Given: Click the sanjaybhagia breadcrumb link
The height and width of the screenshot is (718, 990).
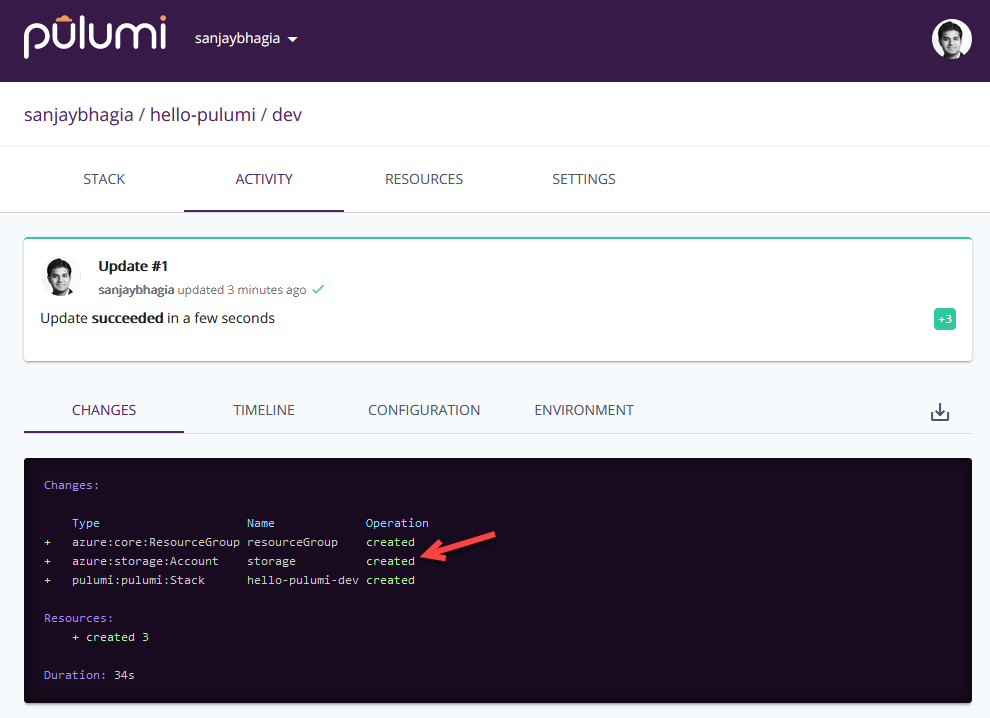Looking at the screenshot, I should (x=78, y=115).
